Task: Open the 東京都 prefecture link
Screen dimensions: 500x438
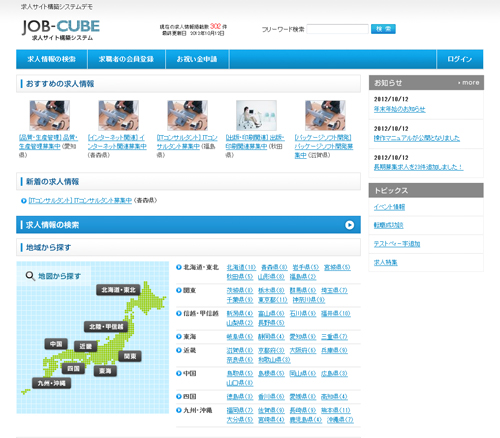Action: [x=273, y=300]
